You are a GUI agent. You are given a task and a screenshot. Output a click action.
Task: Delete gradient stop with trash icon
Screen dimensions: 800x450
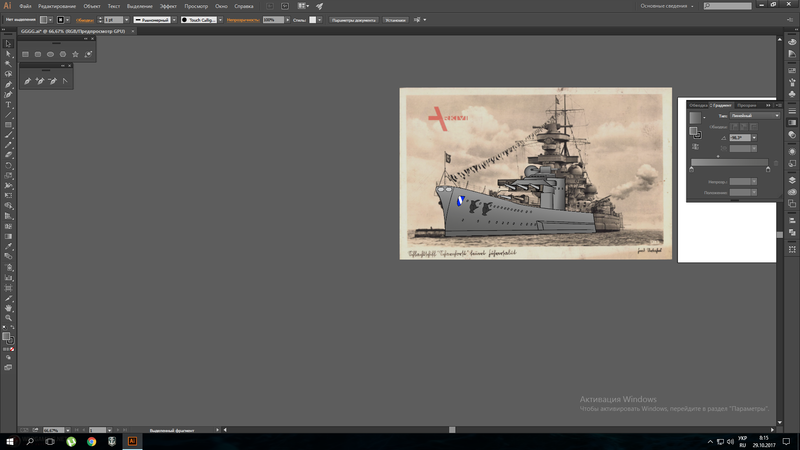pyautogui.click(x=776, y=163)
